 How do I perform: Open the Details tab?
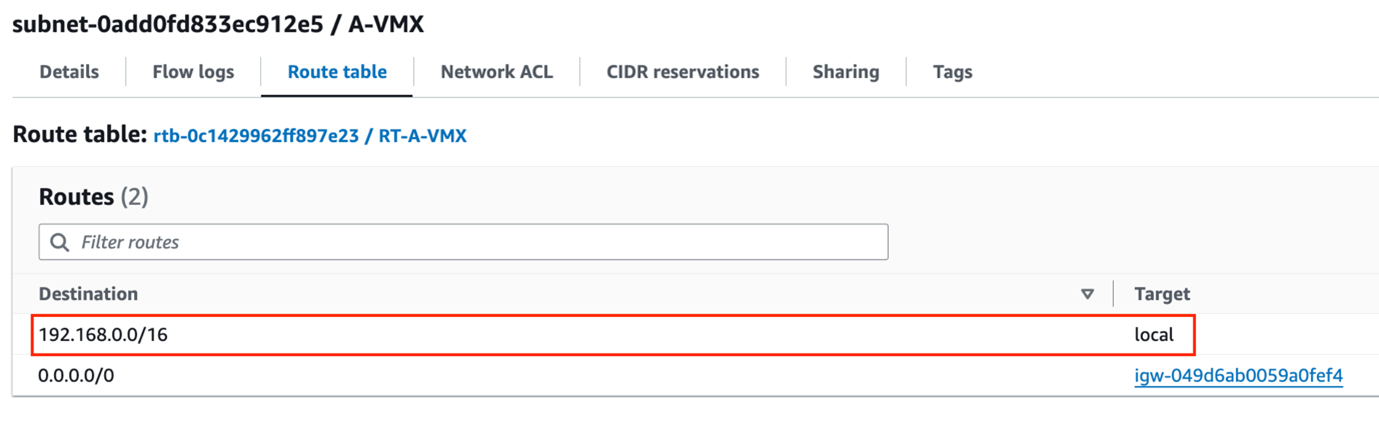(69, 72)
